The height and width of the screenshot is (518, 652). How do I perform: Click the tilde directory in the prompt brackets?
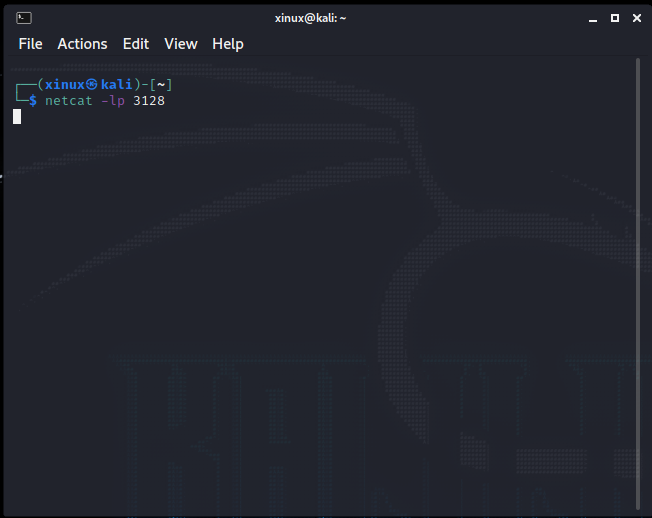click(161, 85)
